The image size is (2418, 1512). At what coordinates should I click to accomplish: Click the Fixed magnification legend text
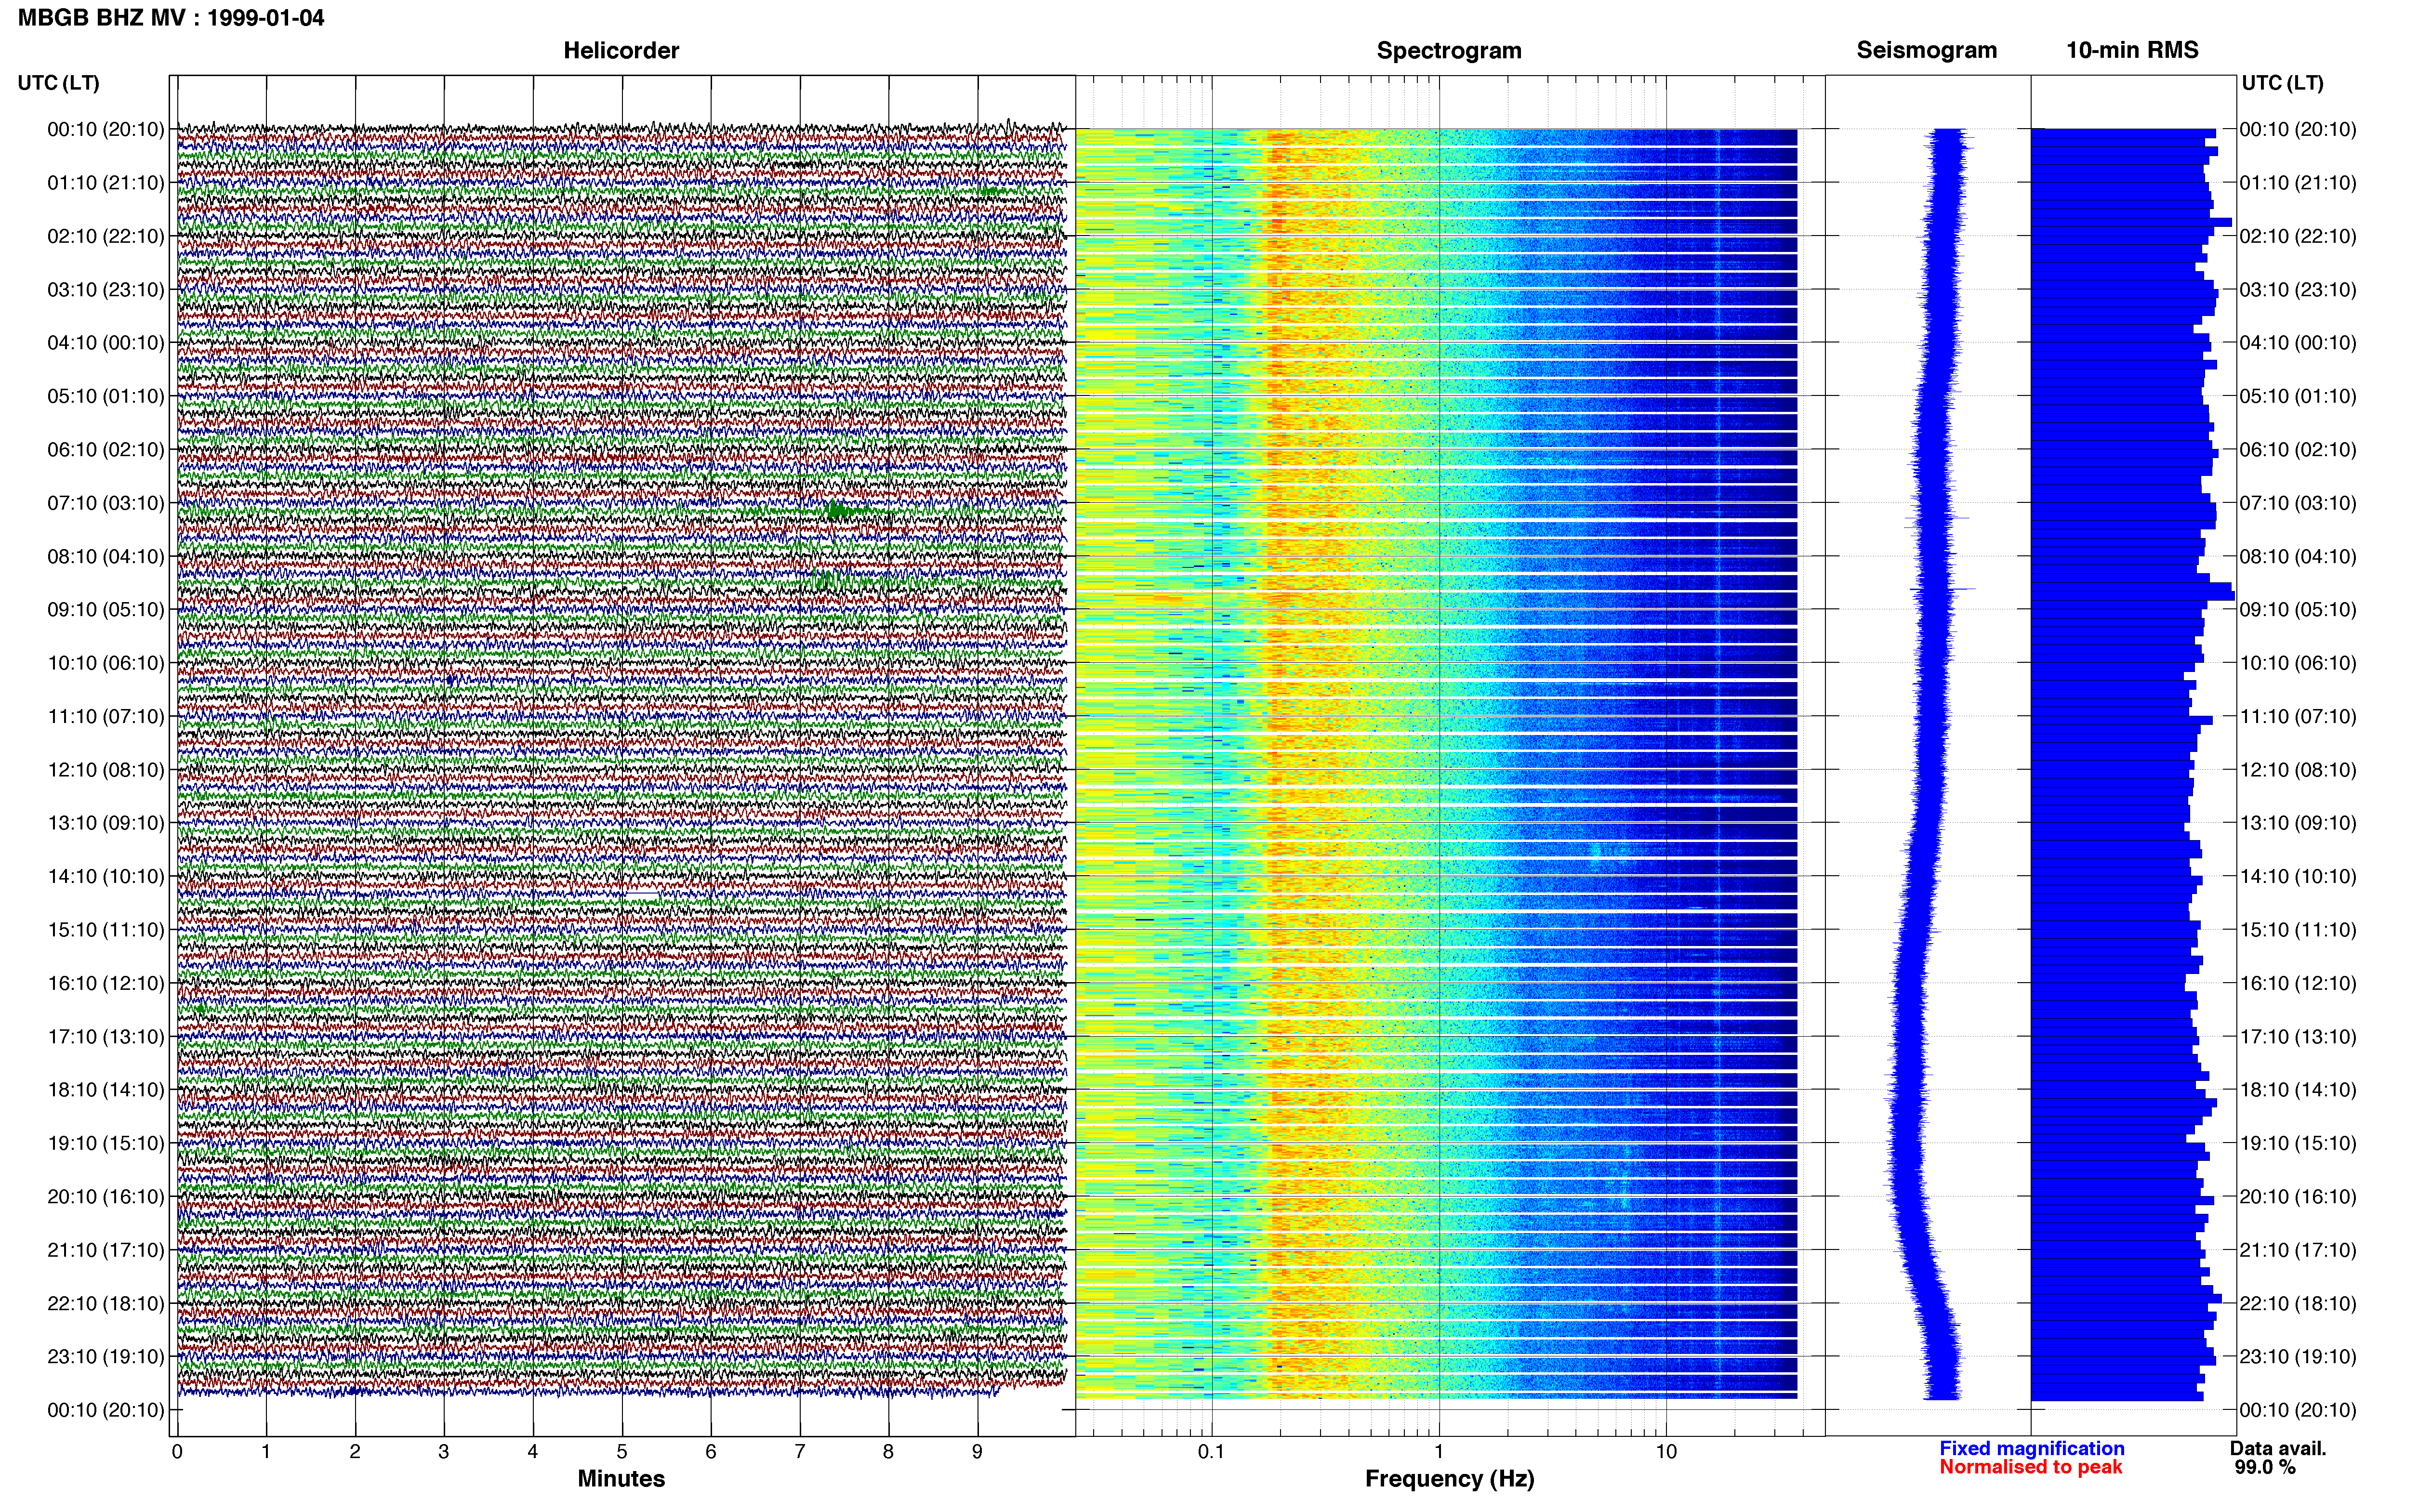point(2031,1449)
